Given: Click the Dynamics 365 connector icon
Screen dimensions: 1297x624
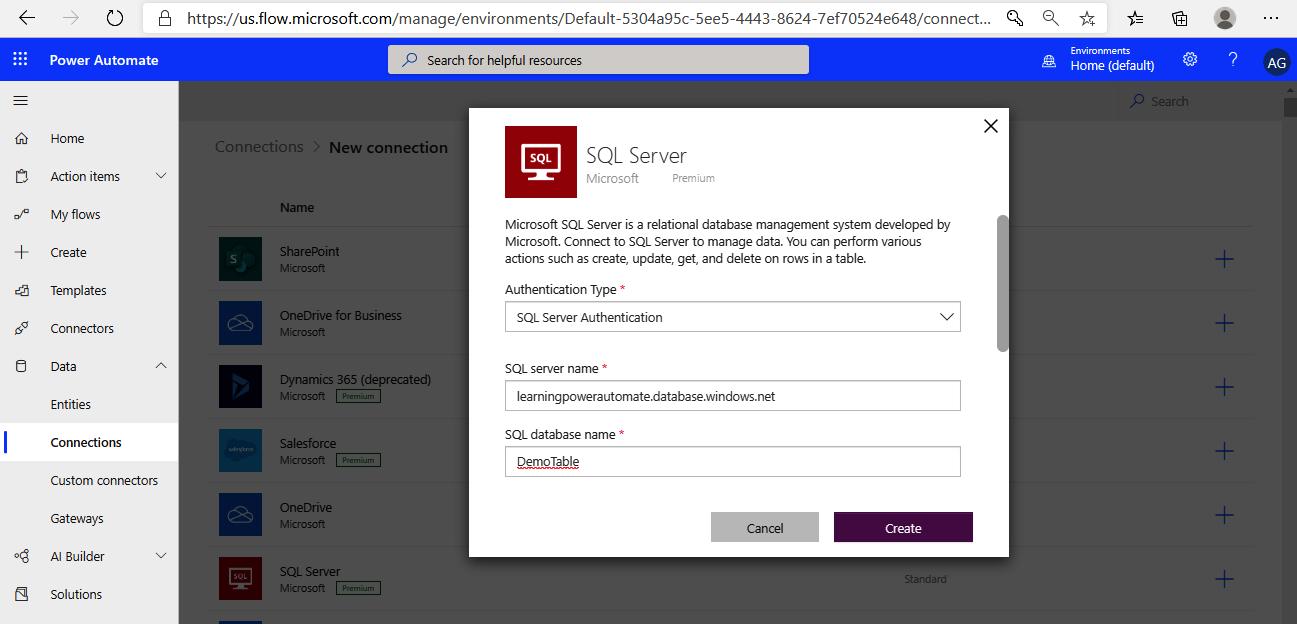Looking at the screenshot, I should pyautogui.click(x=240, y=387).
